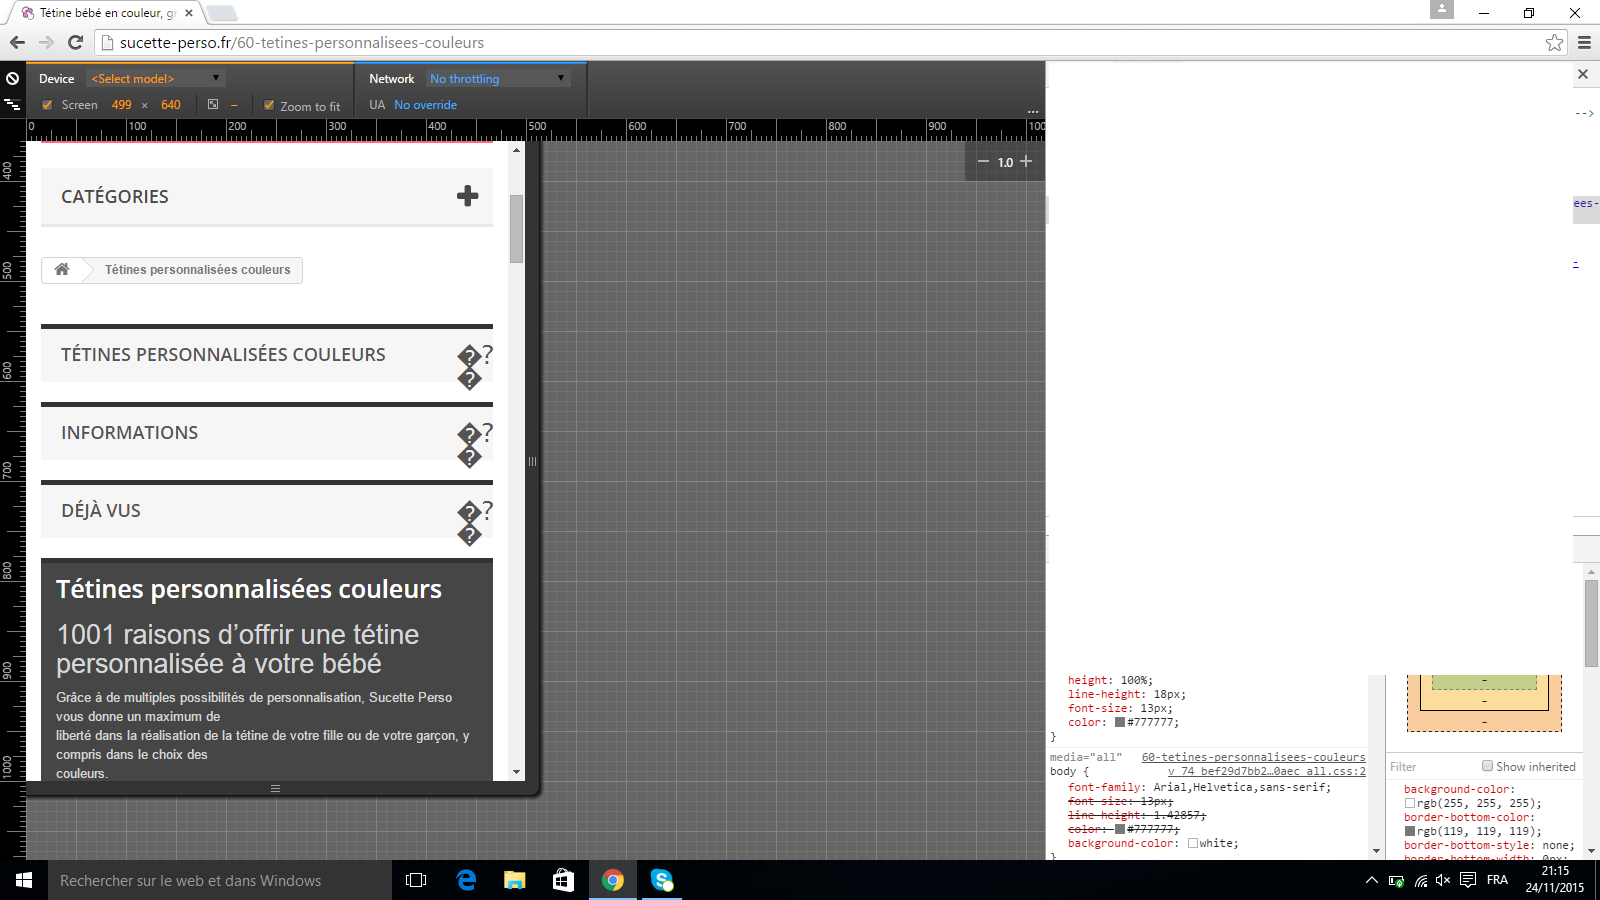Click the FRA language indicator
The image size is (1600, 900).
(1497, 880)
